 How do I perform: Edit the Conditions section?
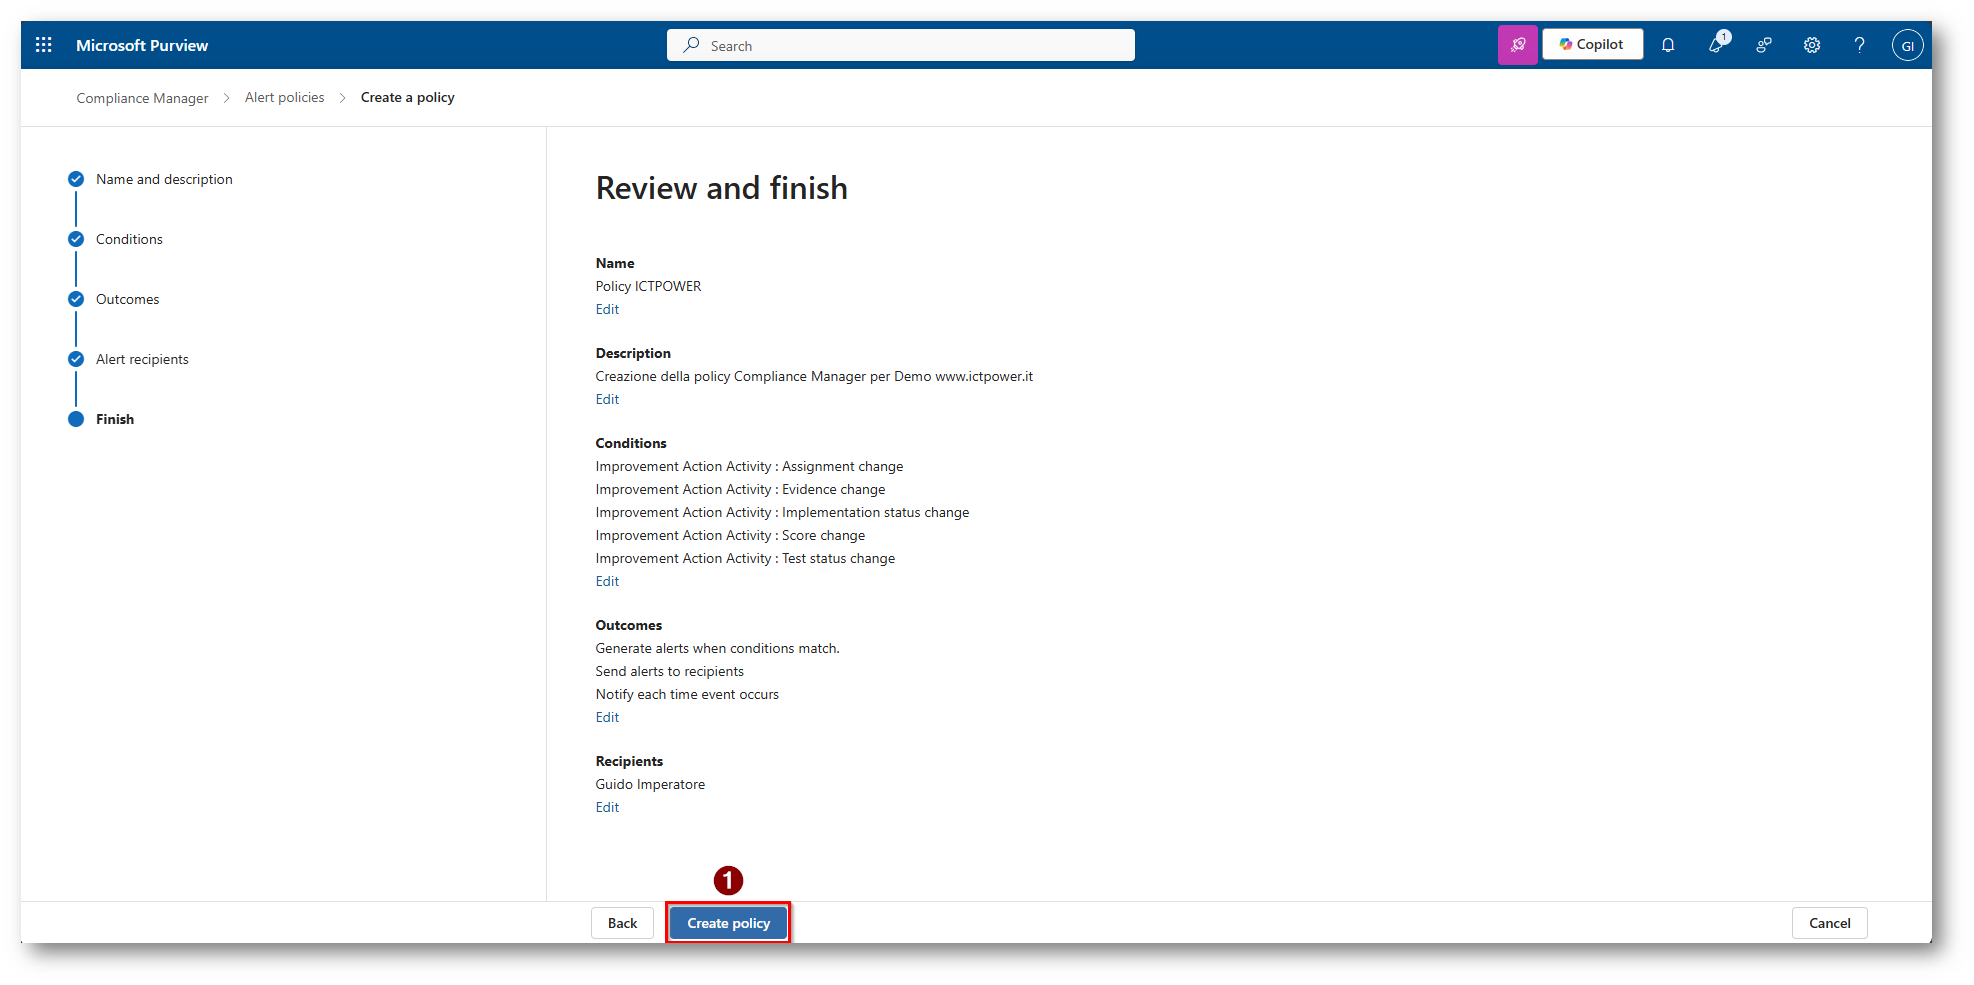tap(607, 582)
